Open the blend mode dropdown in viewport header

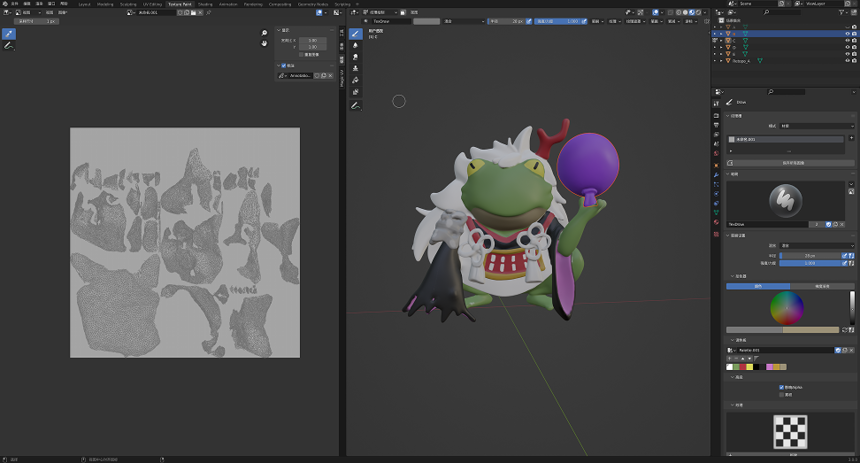464,21
